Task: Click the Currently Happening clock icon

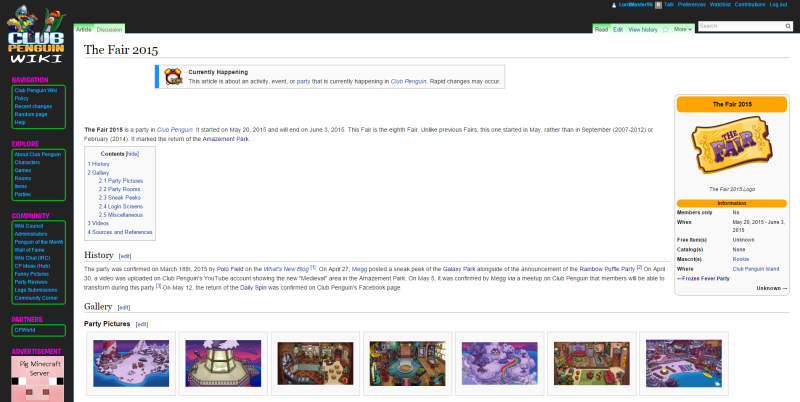Action: [173, 77]
